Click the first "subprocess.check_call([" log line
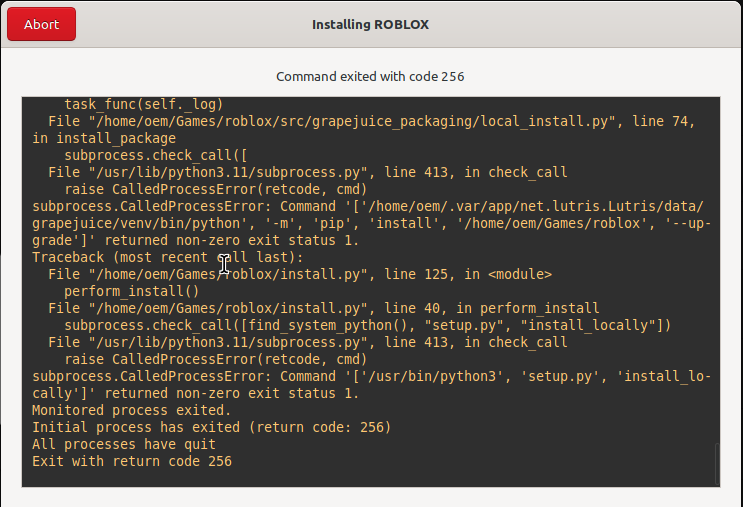Viewport: 743px width, 507px height. 155,155
